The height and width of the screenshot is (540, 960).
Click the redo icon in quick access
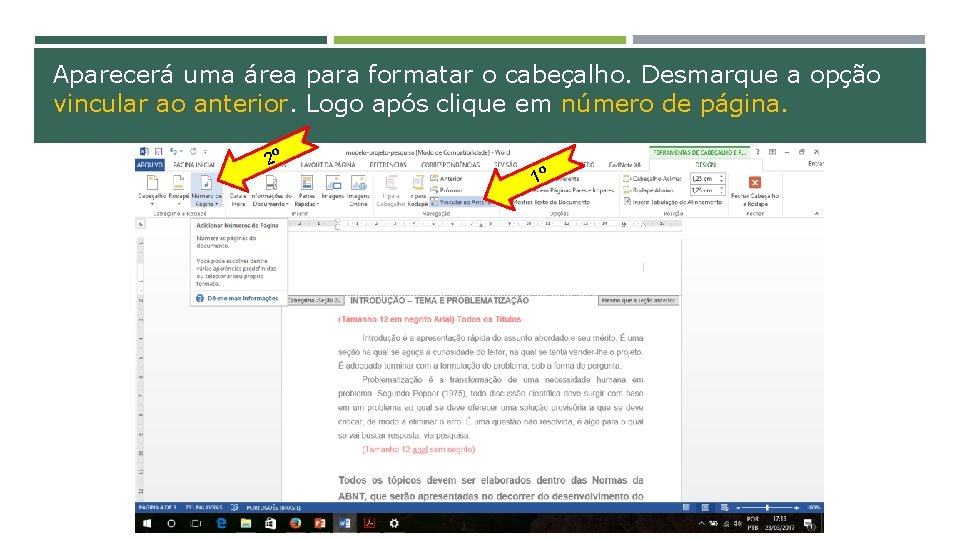click(193, 151)
